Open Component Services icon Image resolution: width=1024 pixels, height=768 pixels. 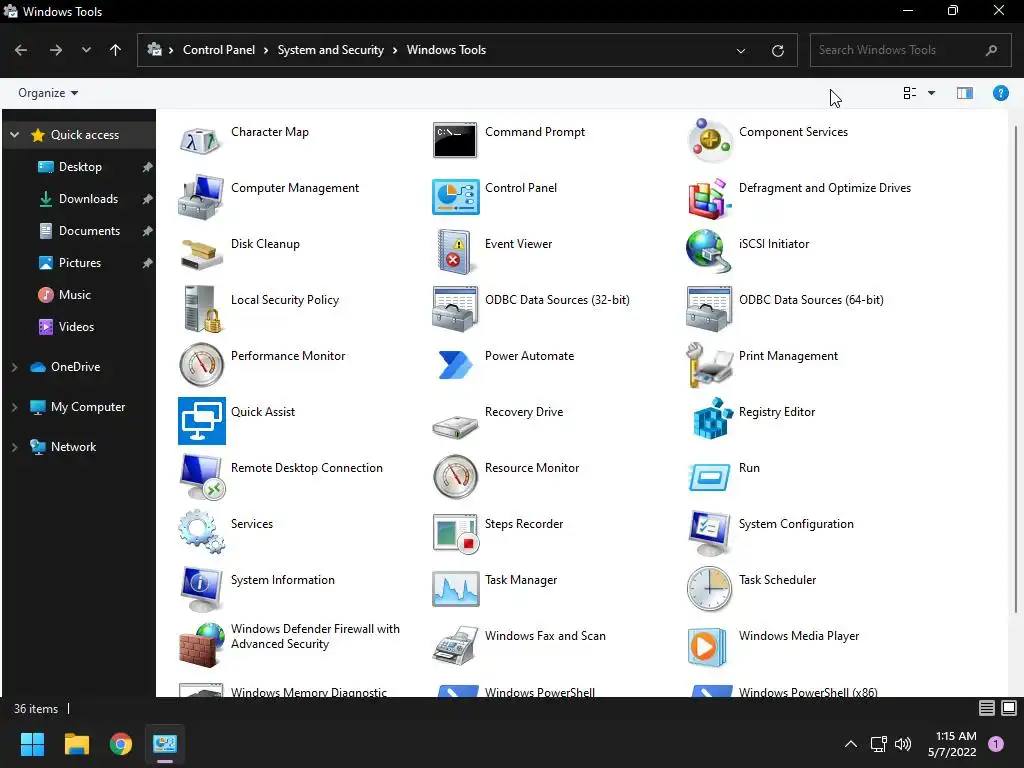tap(709, 141)
